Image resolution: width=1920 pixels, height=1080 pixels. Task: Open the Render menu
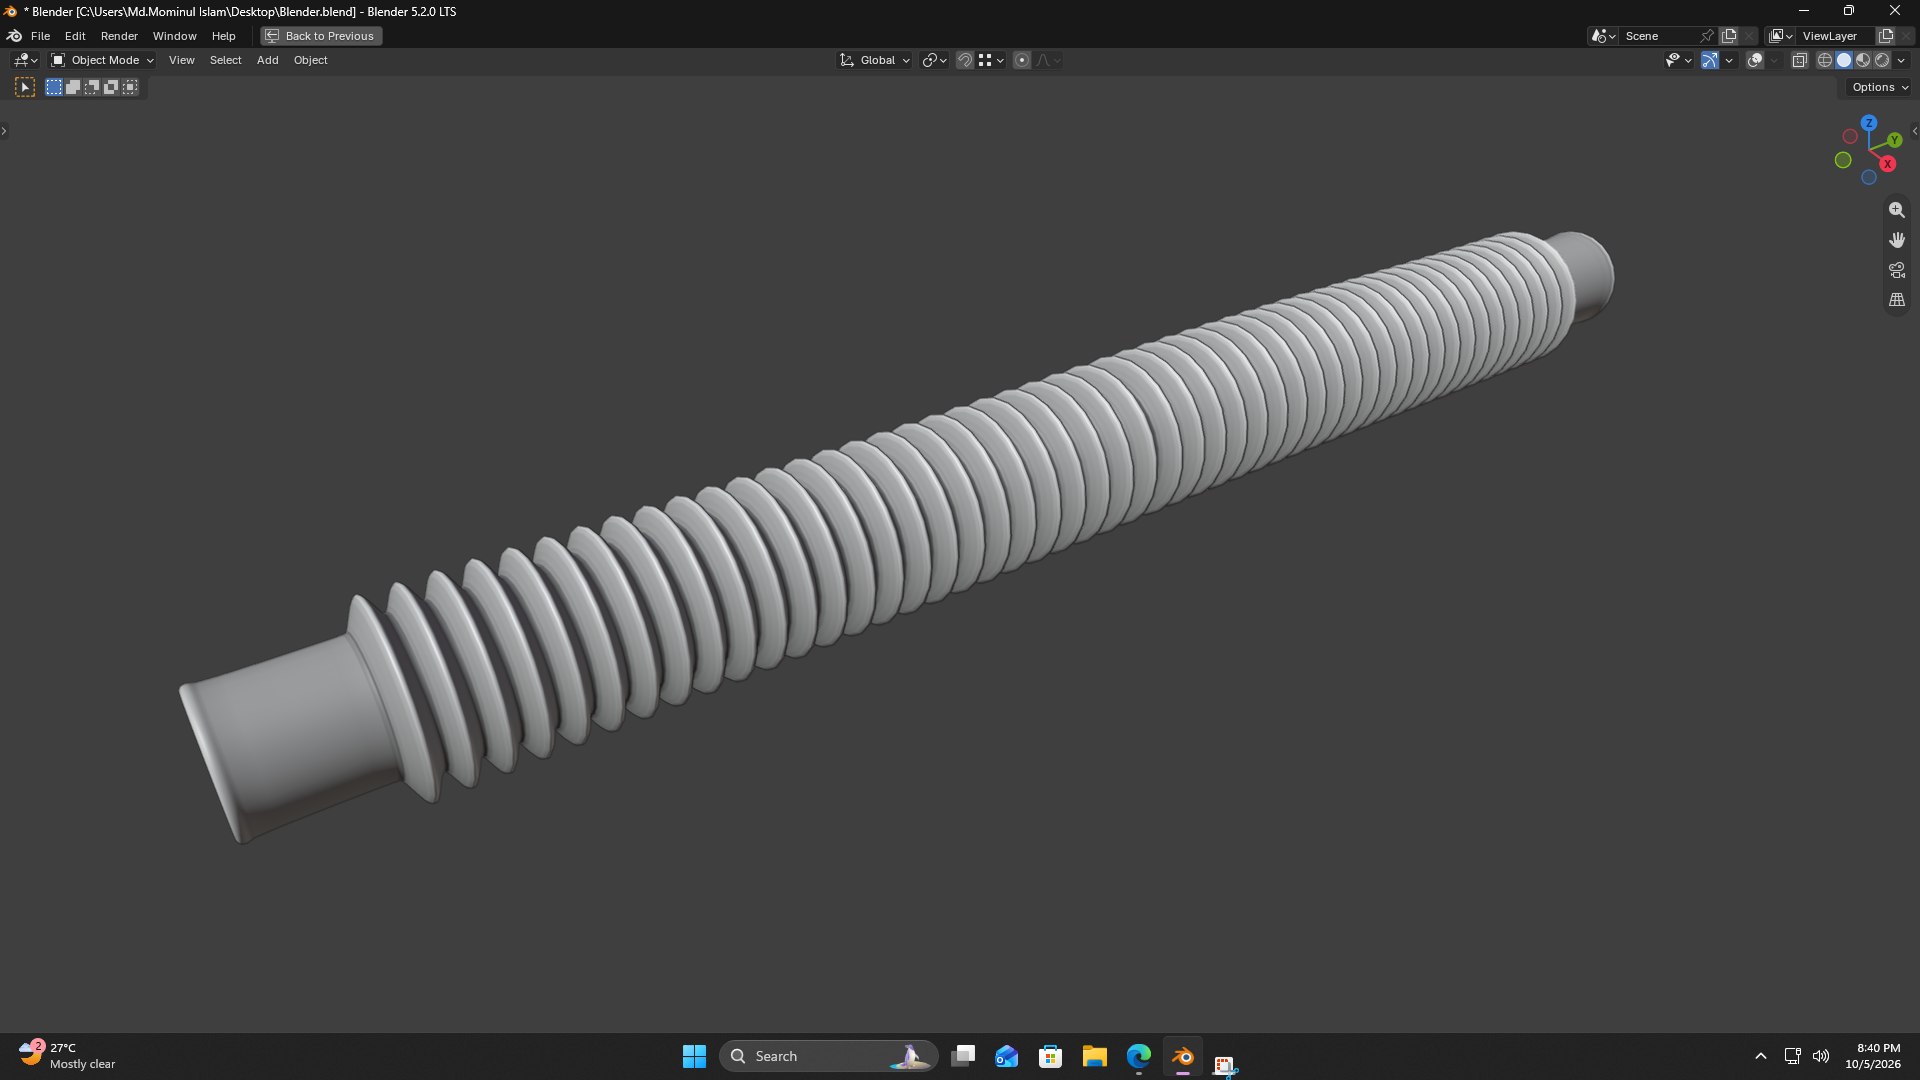[119, 36]
